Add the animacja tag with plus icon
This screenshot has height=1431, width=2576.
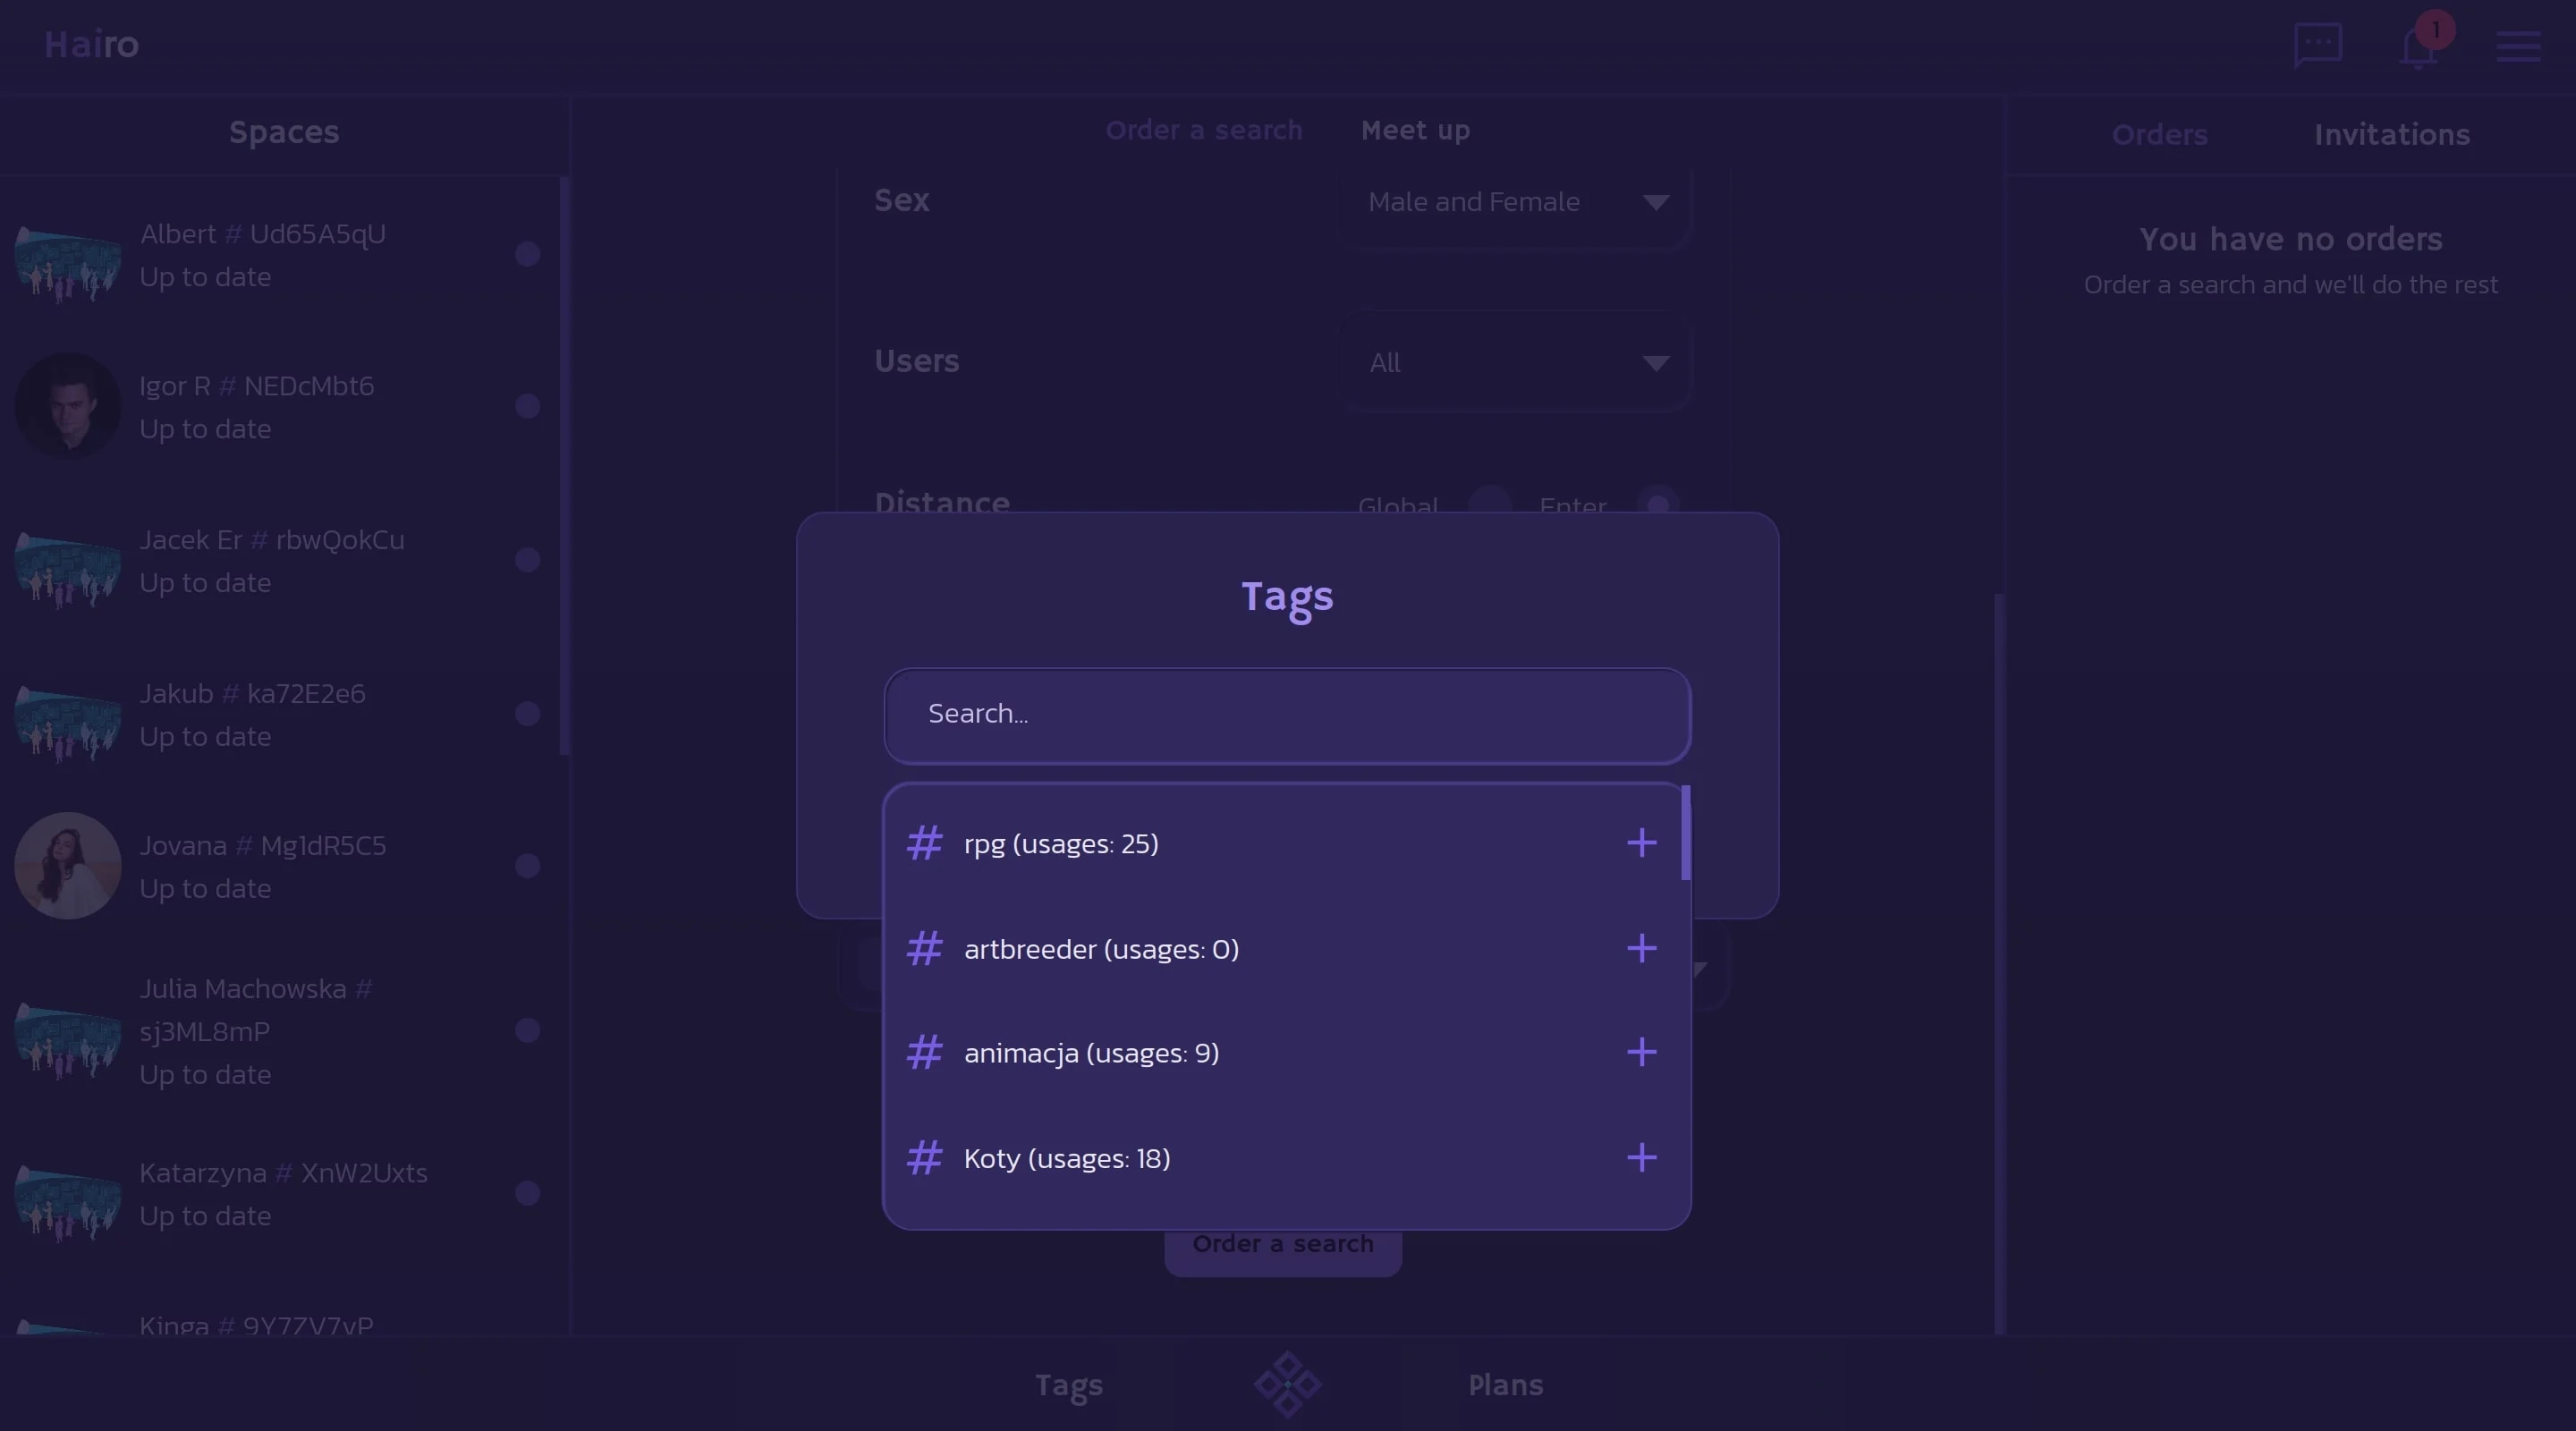click(x=1641, y=1052)
